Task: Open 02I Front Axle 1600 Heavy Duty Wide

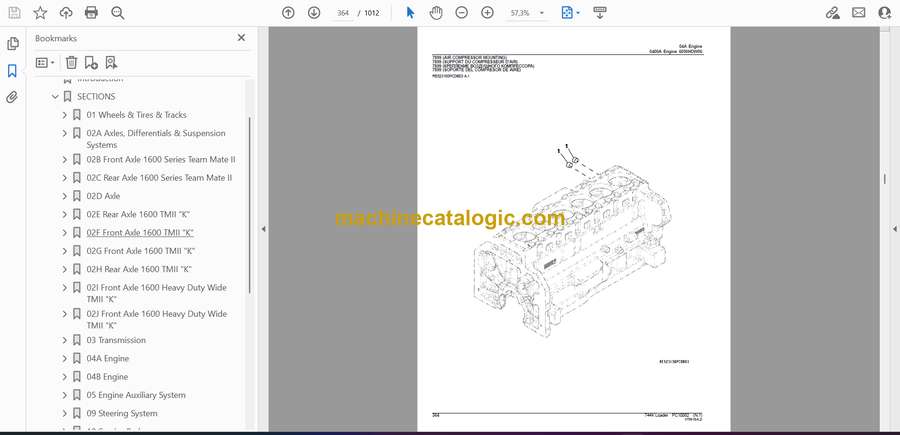Action: (x=157, y=293)
